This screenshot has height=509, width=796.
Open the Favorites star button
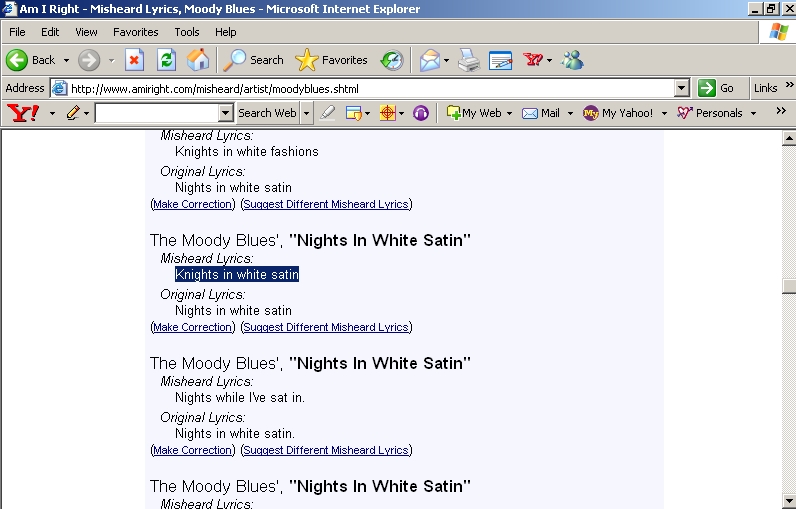[x=331, y=60]
